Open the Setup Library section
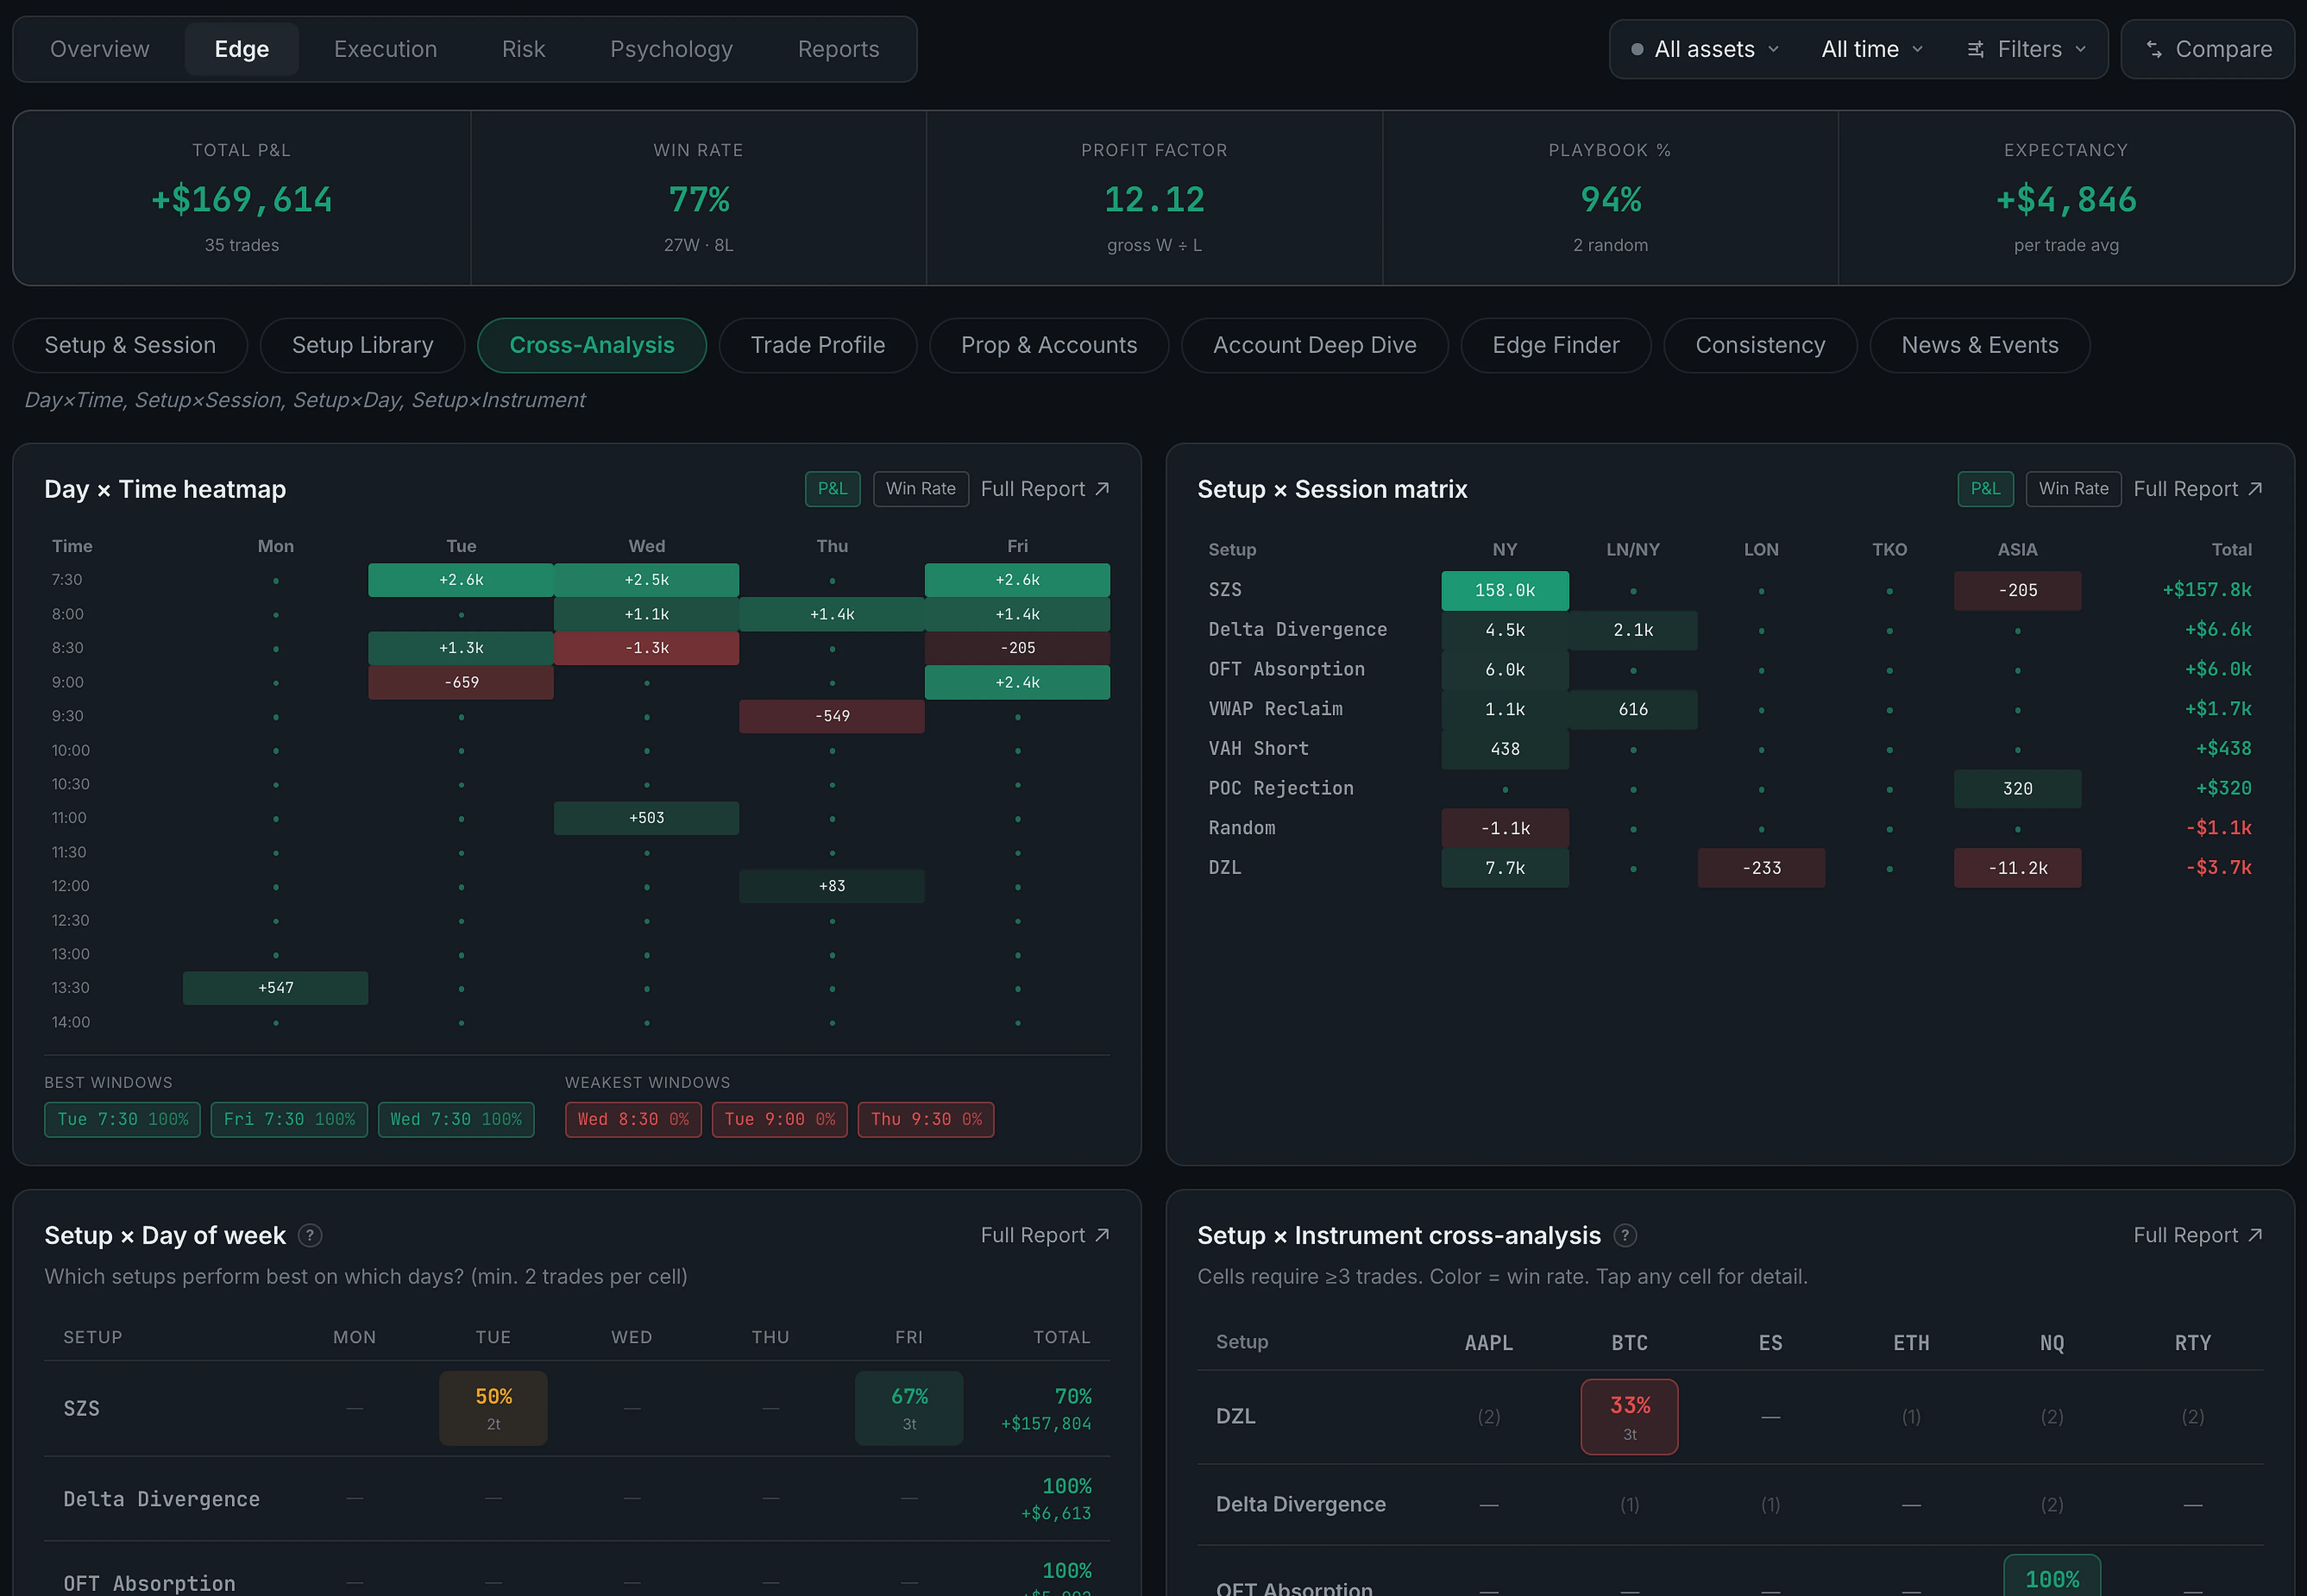Viewport: 2307px width, 1596px height. 362,345
